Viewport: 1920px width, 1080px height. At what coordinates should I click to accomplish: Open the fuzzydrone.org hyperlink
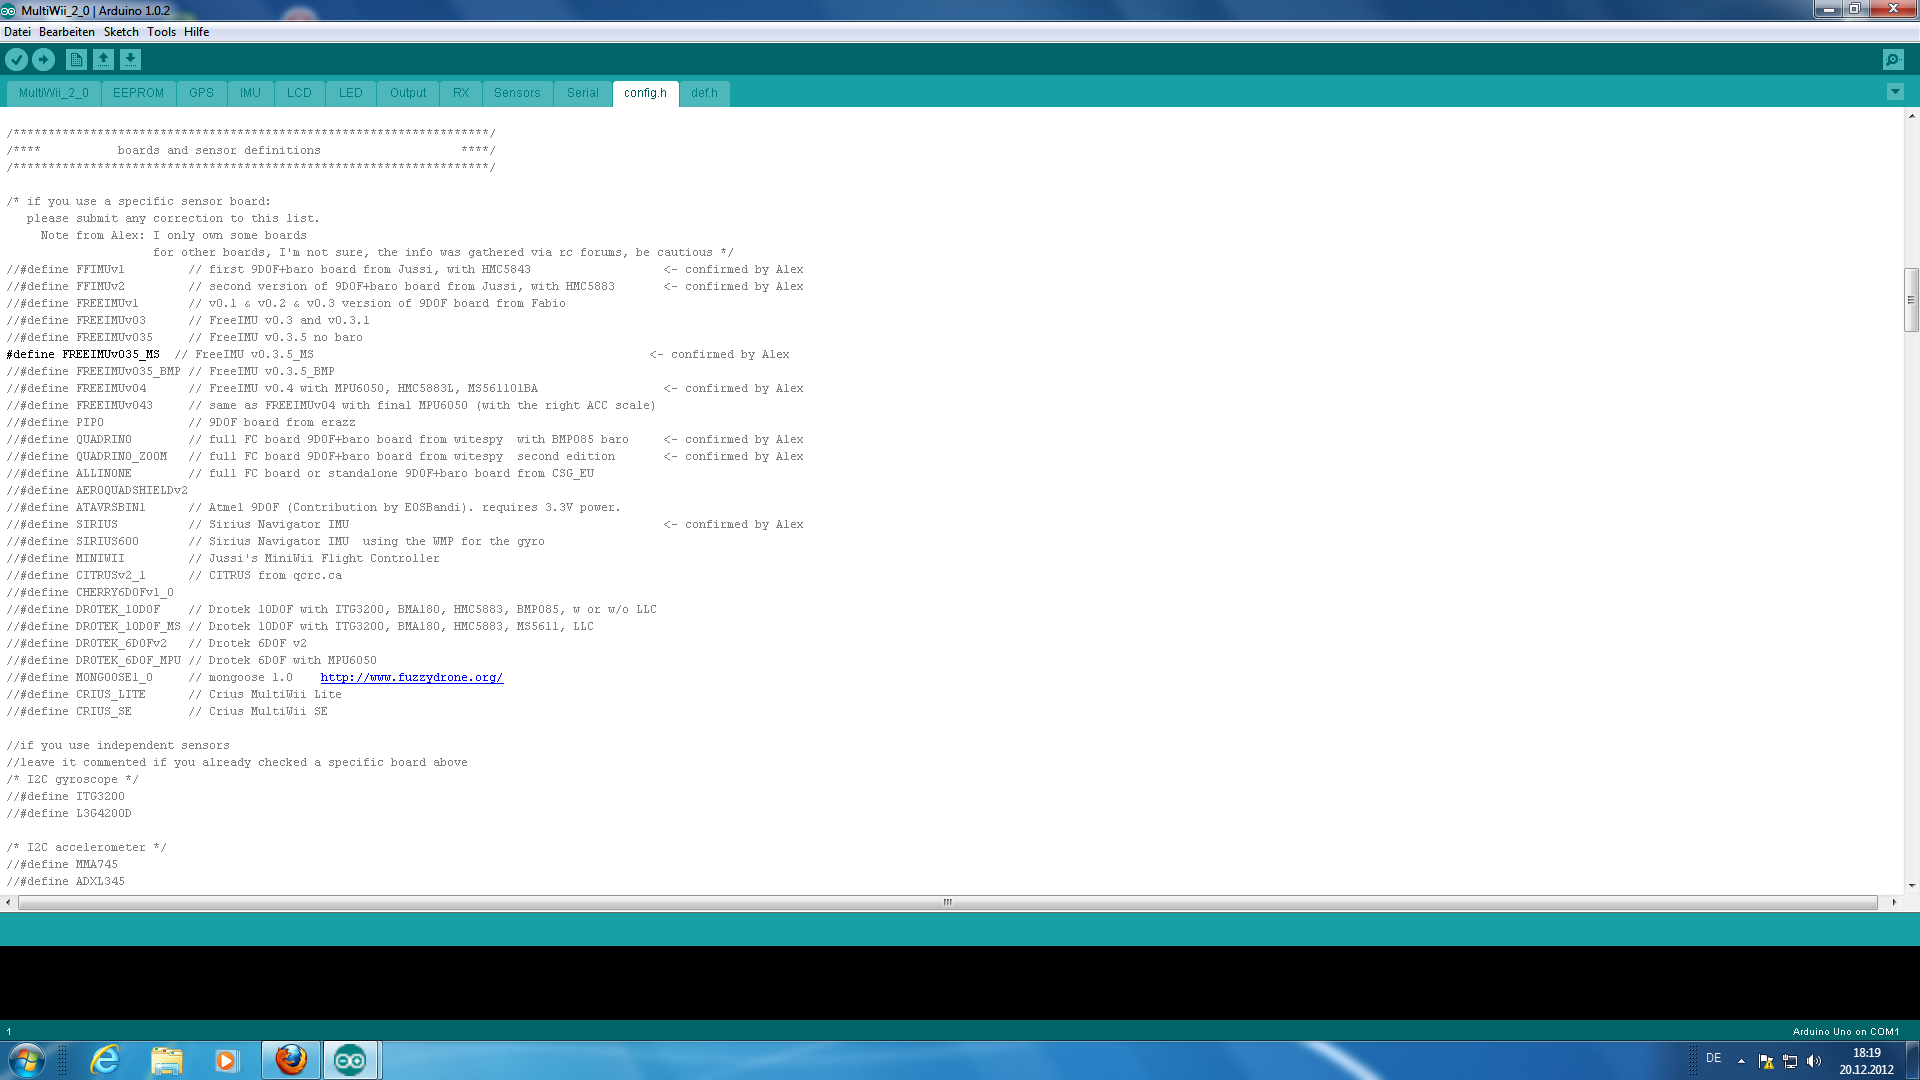coord(411,678)
